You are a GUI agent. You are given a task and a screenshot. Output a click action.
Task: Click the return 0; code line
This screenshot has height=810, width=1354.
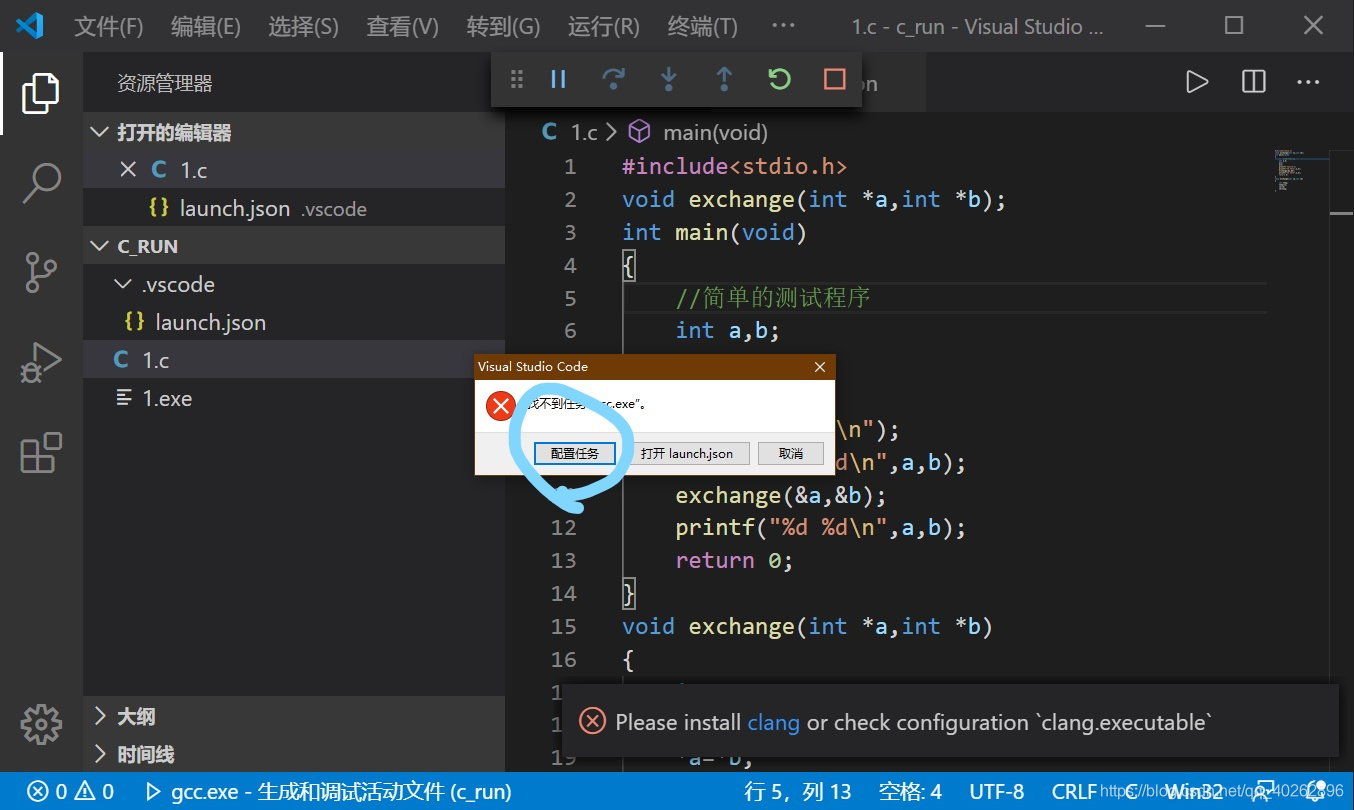(734, 560)
